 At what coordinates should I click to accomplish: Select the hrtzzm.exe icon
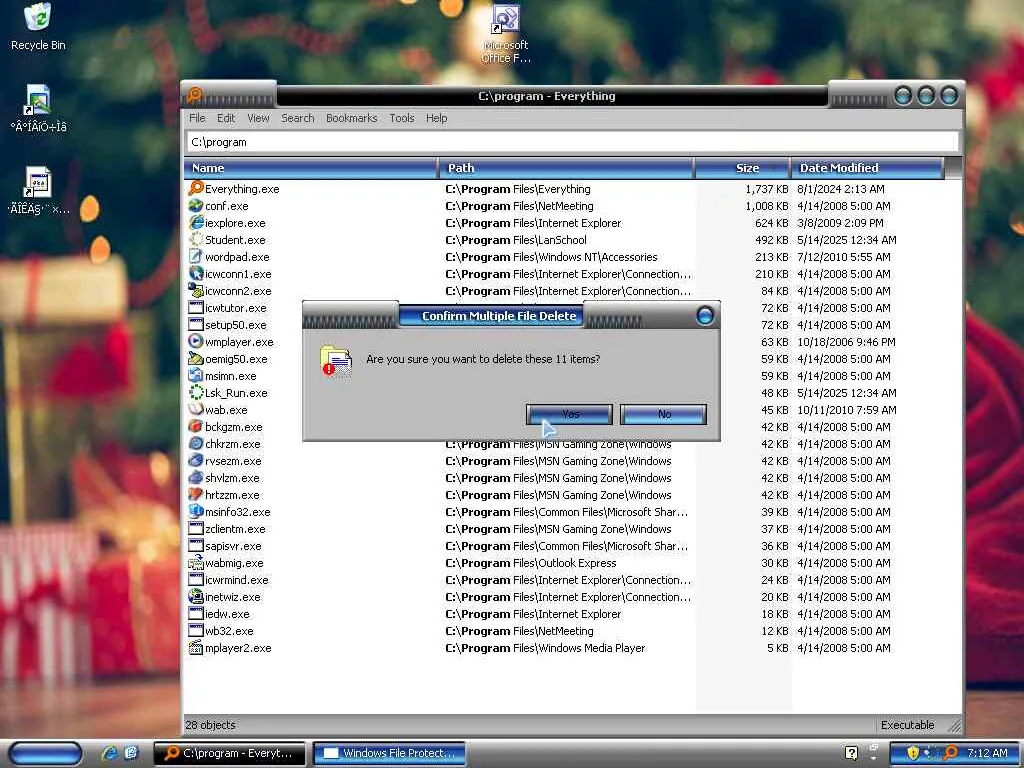point(196,494)
